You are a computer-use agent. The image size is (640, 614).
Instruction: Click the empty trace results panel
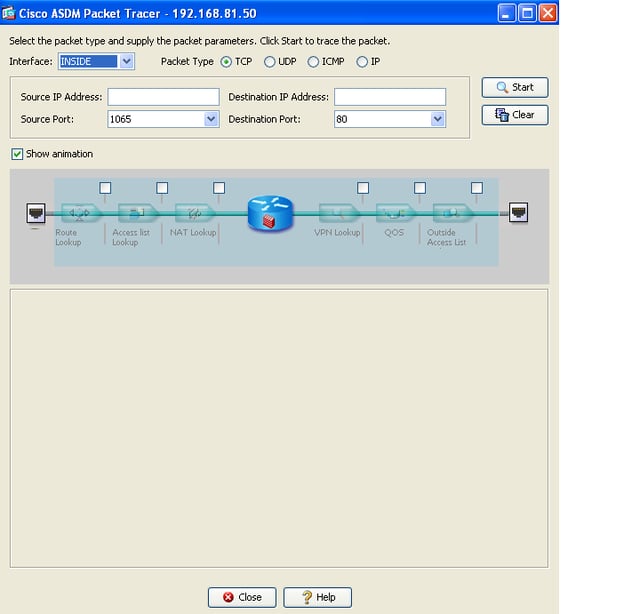[x=279, y=428]
